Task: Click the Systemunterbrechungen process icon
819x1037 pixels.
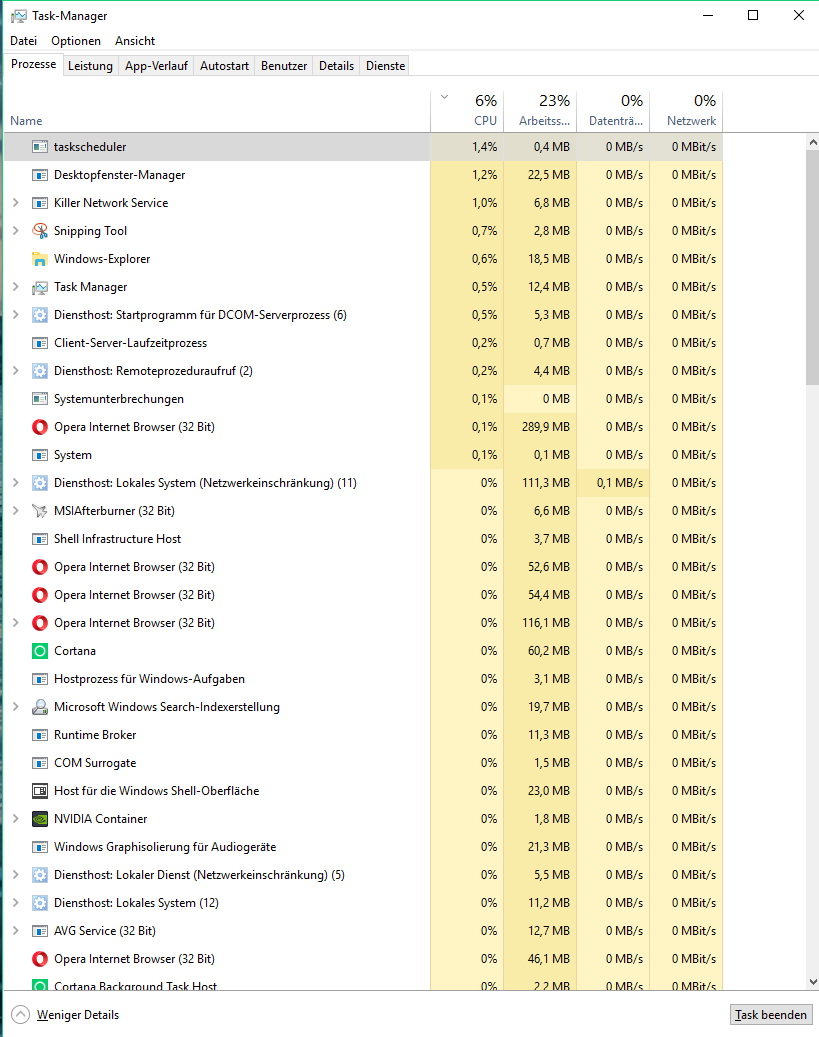Action: [x=40, y=399]
